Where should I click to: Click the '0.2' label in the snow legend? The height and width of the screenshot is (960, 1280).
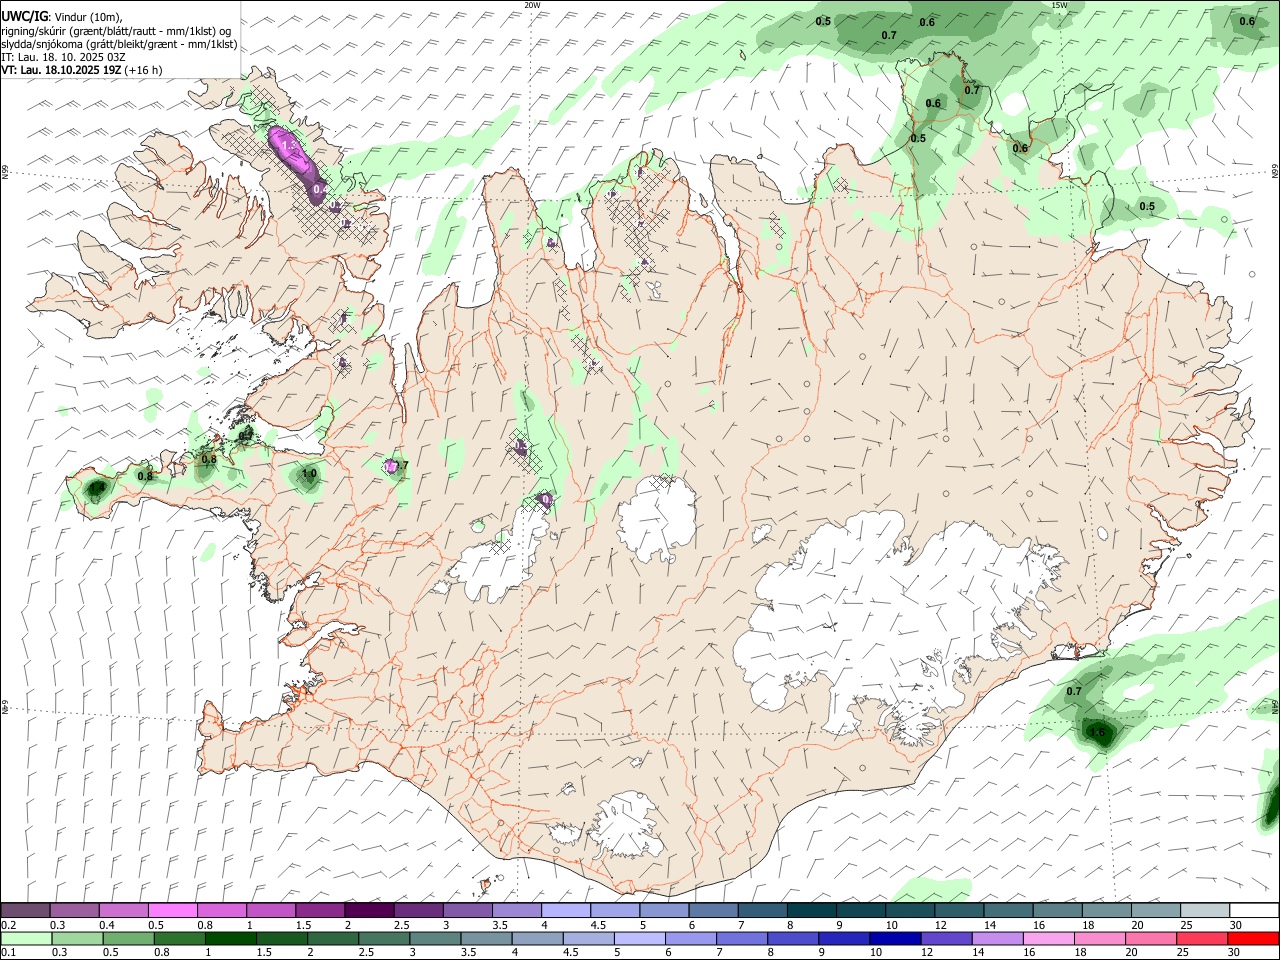coord(9,925)
